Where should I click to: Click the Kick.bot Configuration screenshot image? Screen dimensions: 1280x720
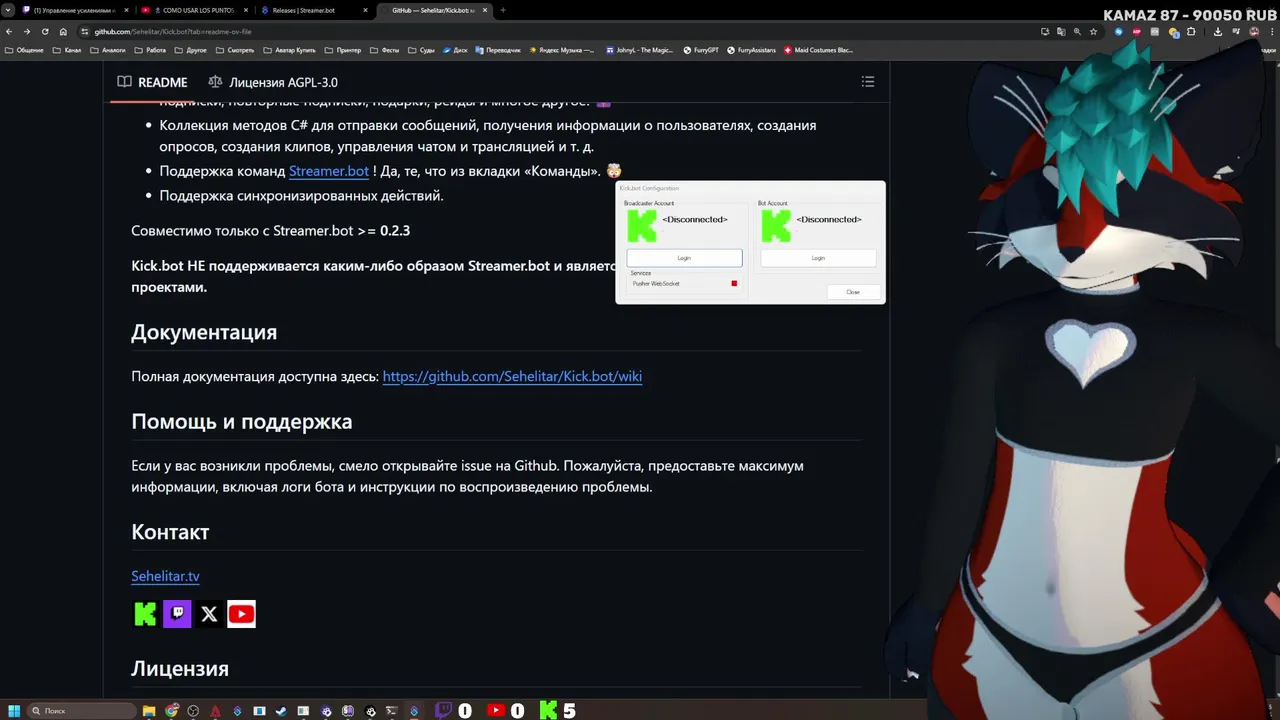[x=750, y=242]
